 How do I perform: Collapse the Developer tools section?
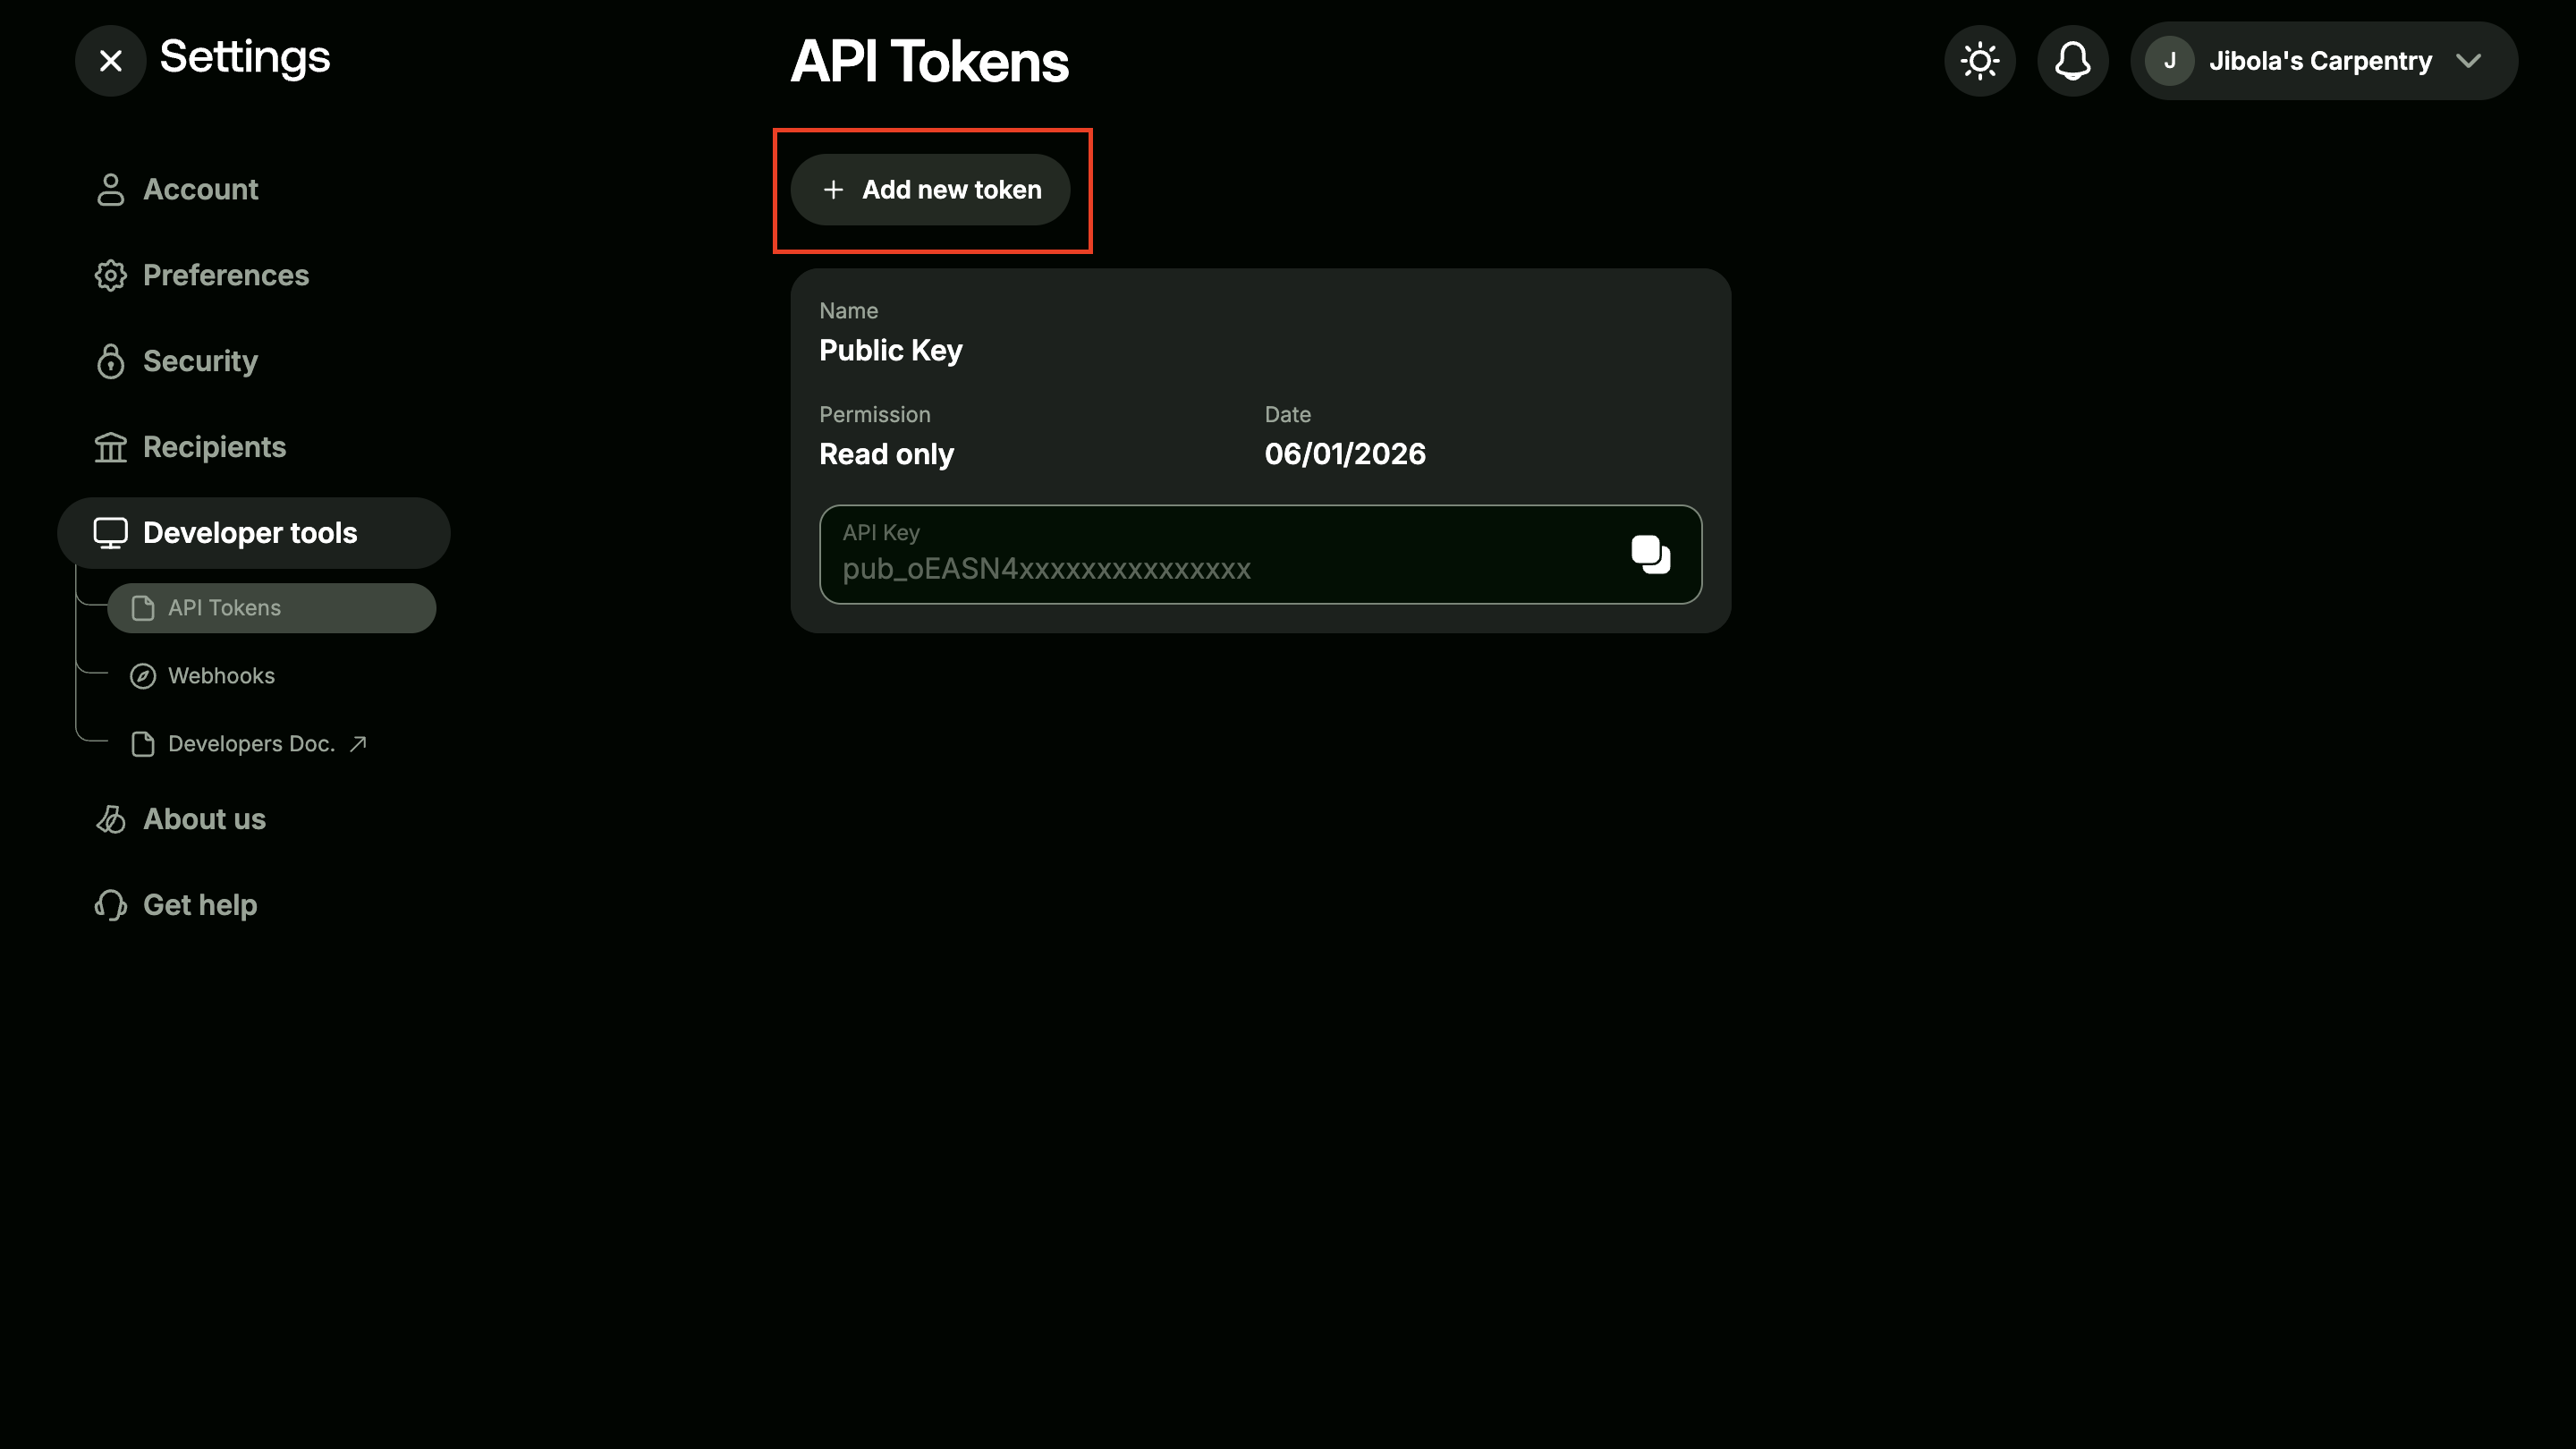(250, 533)
